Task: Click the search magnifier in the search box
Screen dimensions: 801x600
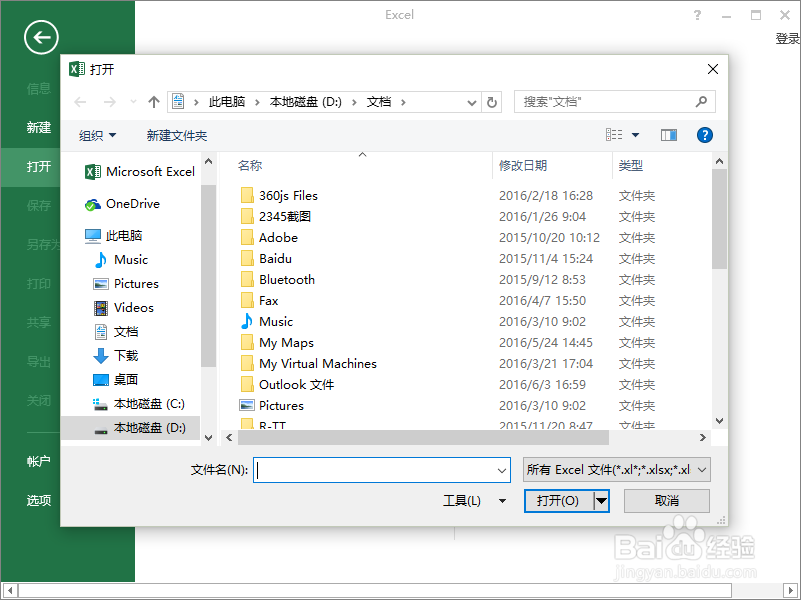Action: (x=700, y=101)
